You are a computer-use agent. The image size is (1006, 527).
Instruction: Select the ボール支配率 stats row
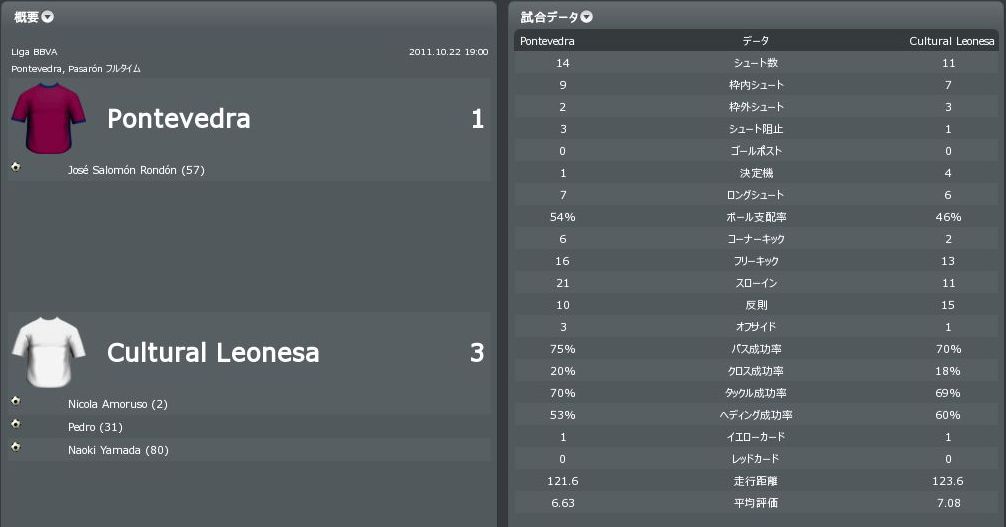click(x=755, y=217)
